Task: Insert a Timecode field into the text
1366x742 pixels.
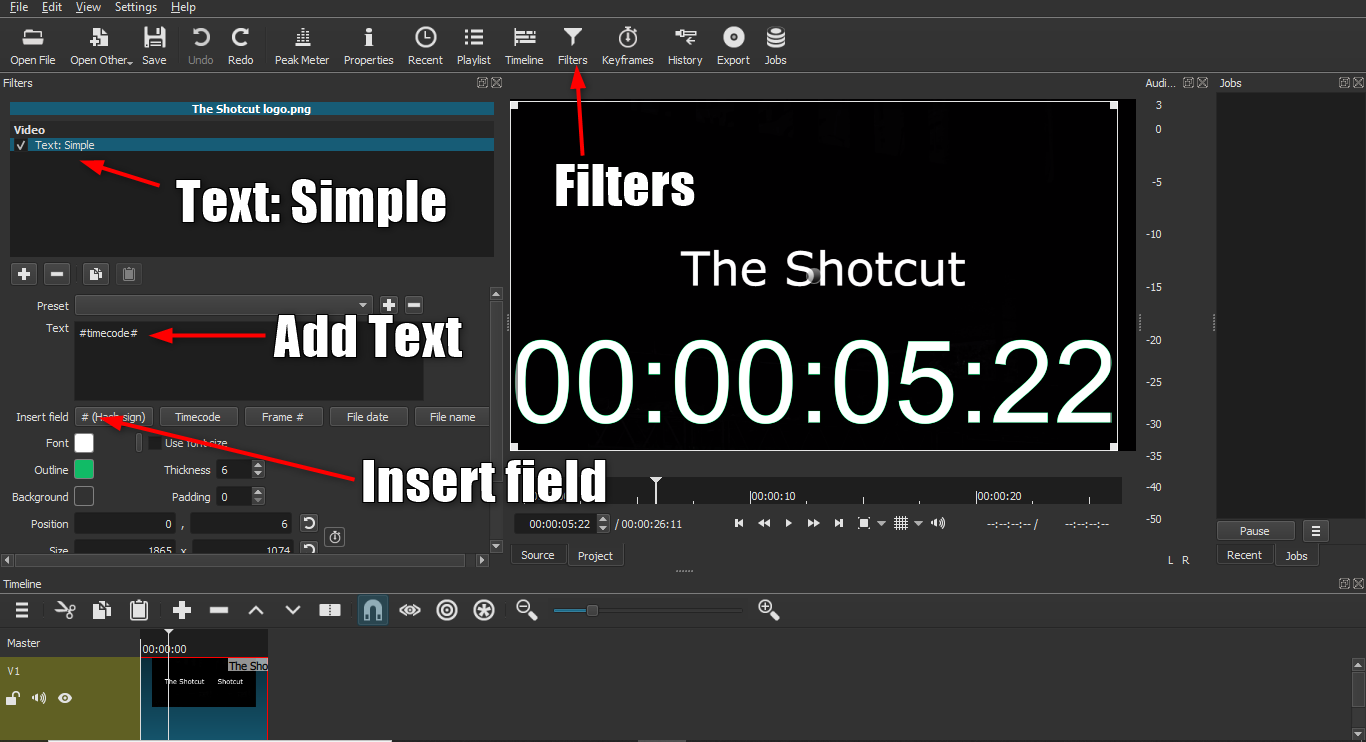Action: 198,416
